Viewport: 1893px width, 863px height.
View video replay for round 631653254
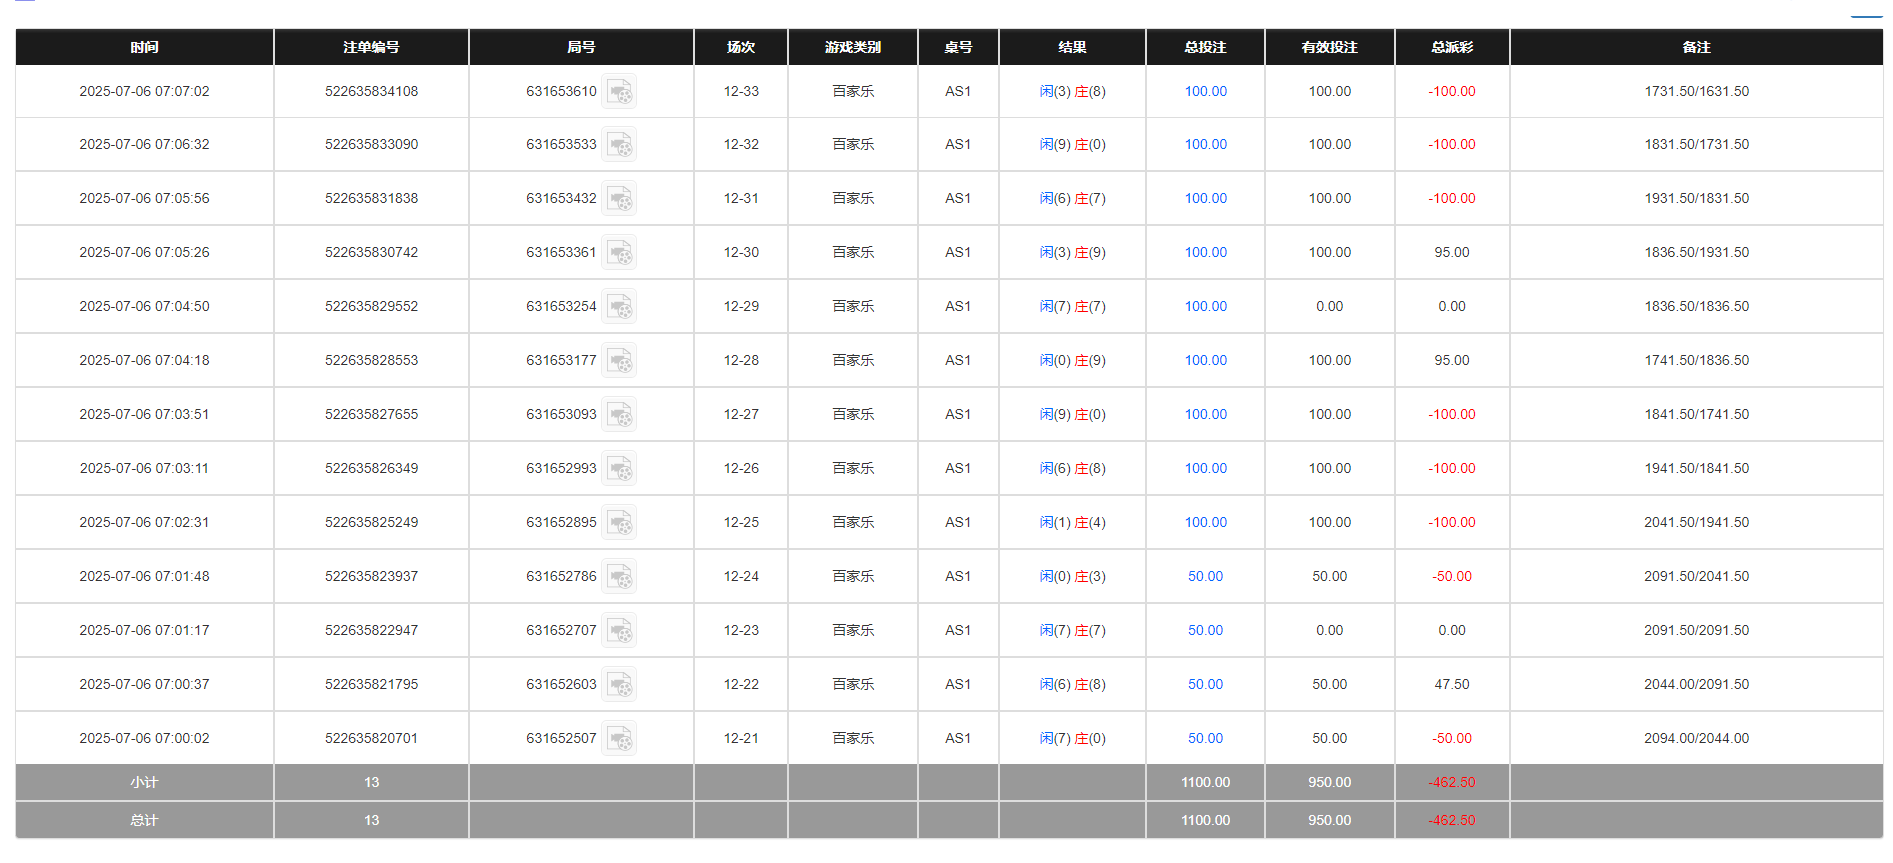pos(619,307)
